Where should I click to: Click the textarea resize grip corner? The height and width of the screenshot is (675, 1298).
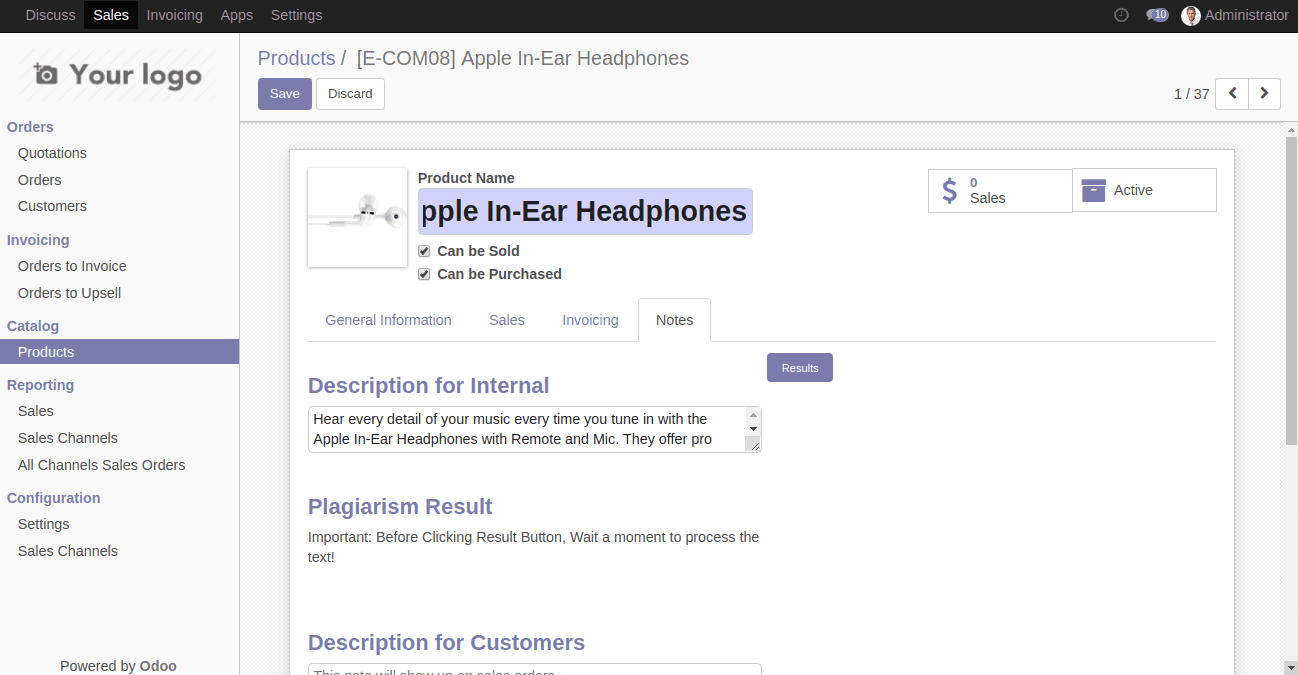point(753,444)
